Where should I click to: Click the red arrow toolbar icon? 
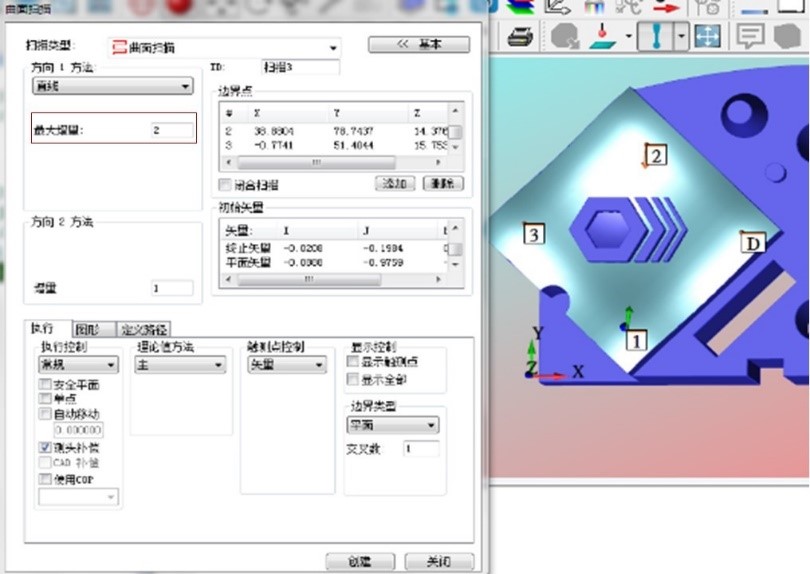point(665,7)
